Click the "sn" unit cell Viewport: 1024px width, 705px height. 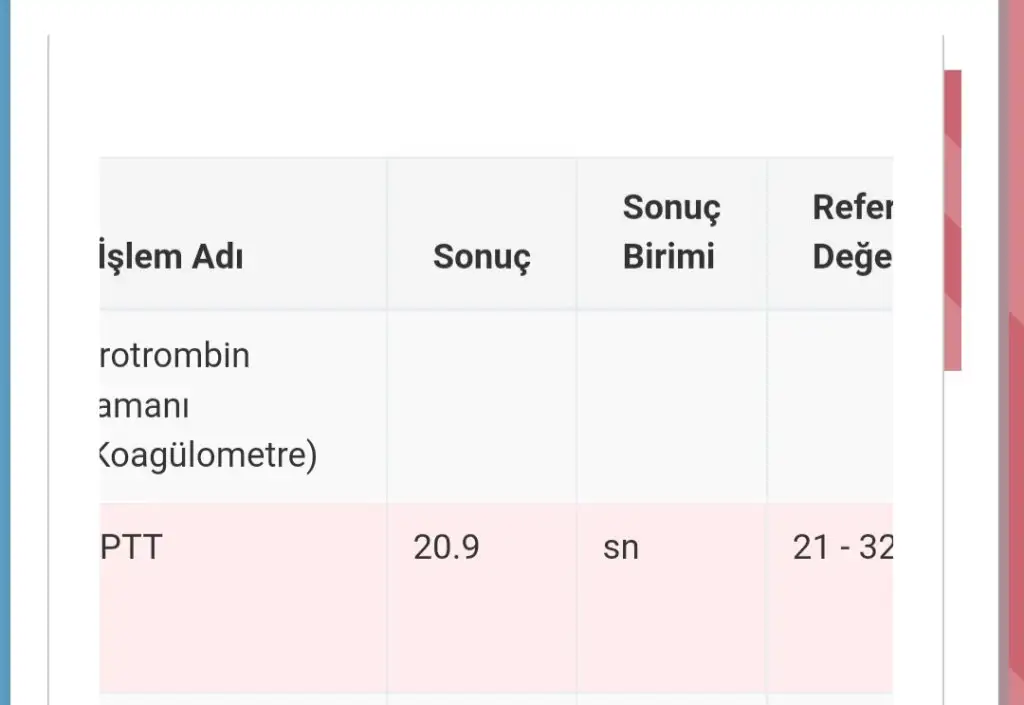point(620,548)
